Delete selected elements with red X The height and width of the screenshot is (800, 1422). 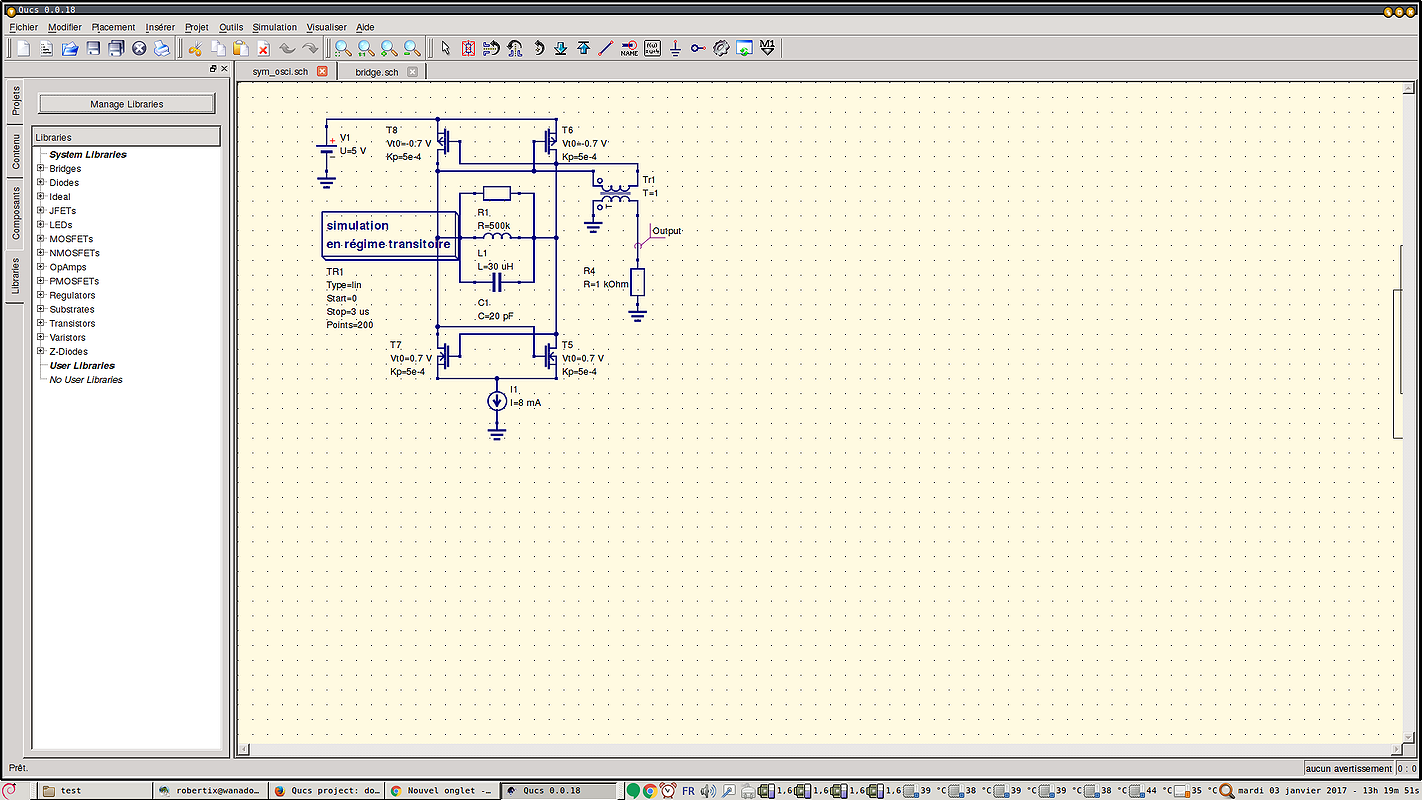click(264, 48)
